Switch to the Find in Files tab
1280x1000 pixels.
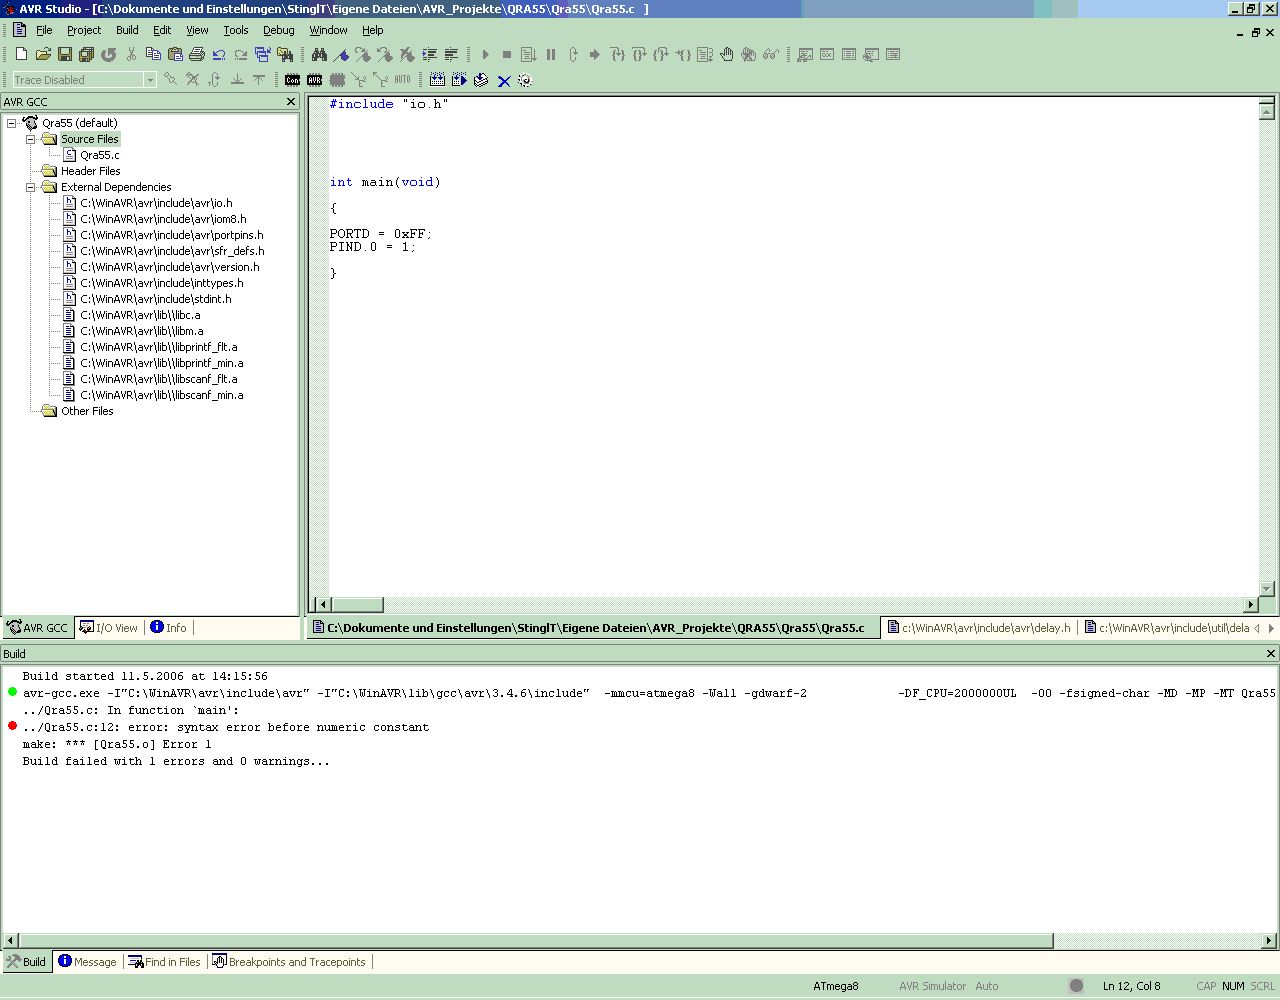pyautogui.click(x=165, y=962)
